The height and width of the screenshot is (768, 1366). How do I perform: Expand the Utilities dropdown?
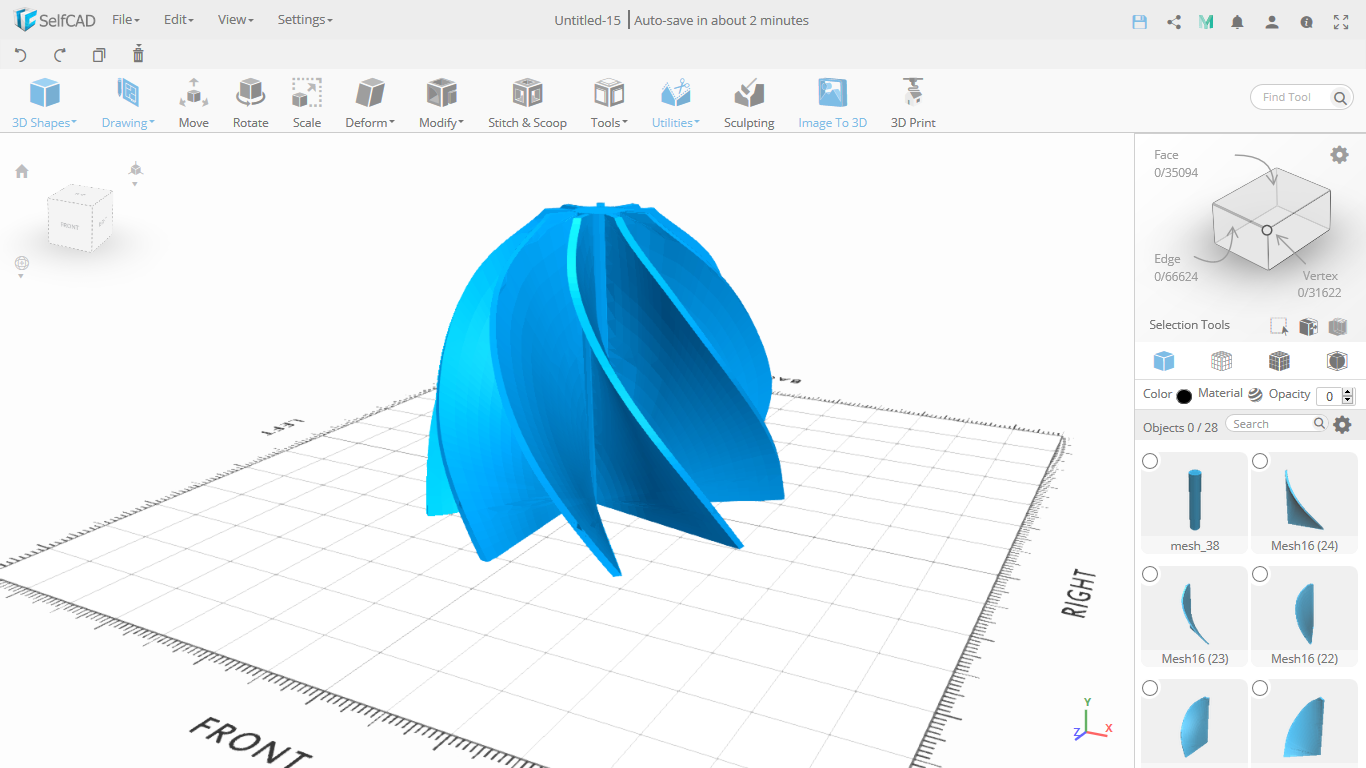tap(676, 104)
